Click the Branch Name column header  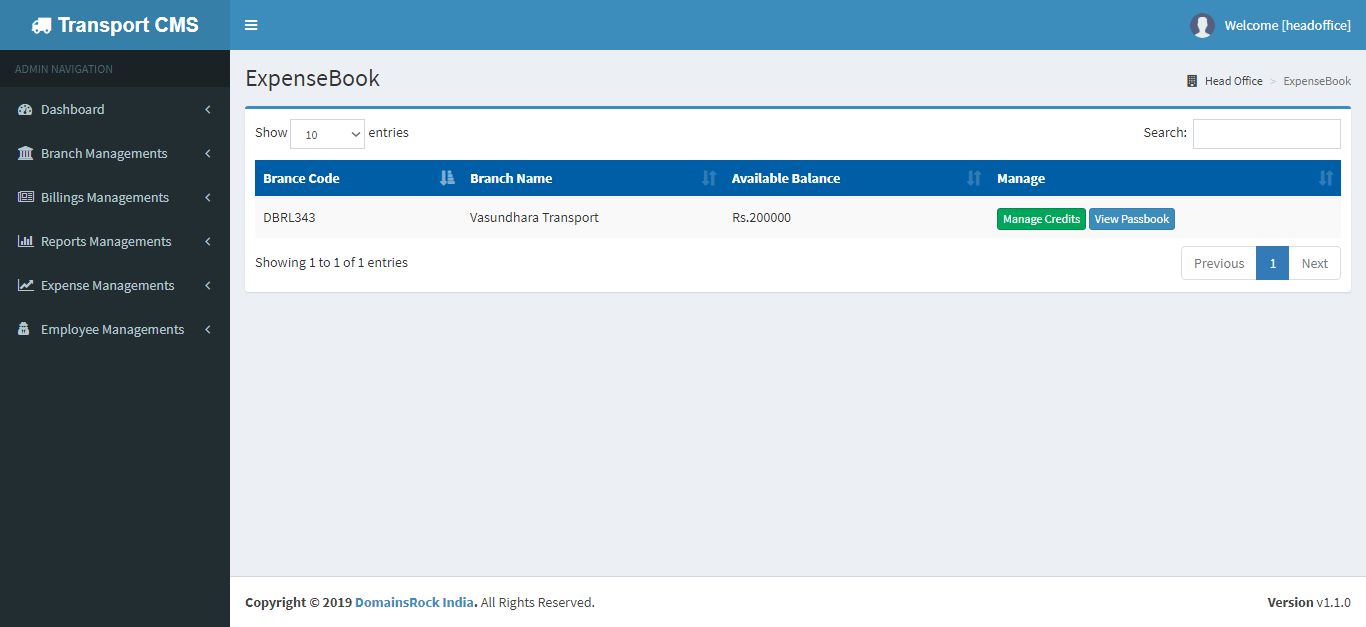593,178
